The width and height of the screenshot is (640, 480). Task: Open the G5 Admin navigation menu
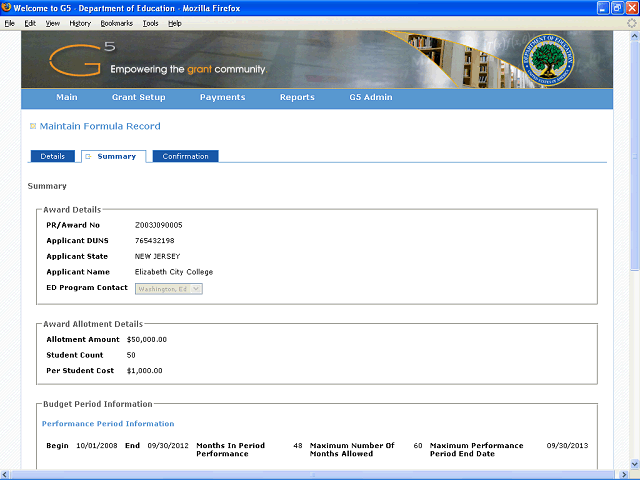point(371,98)
